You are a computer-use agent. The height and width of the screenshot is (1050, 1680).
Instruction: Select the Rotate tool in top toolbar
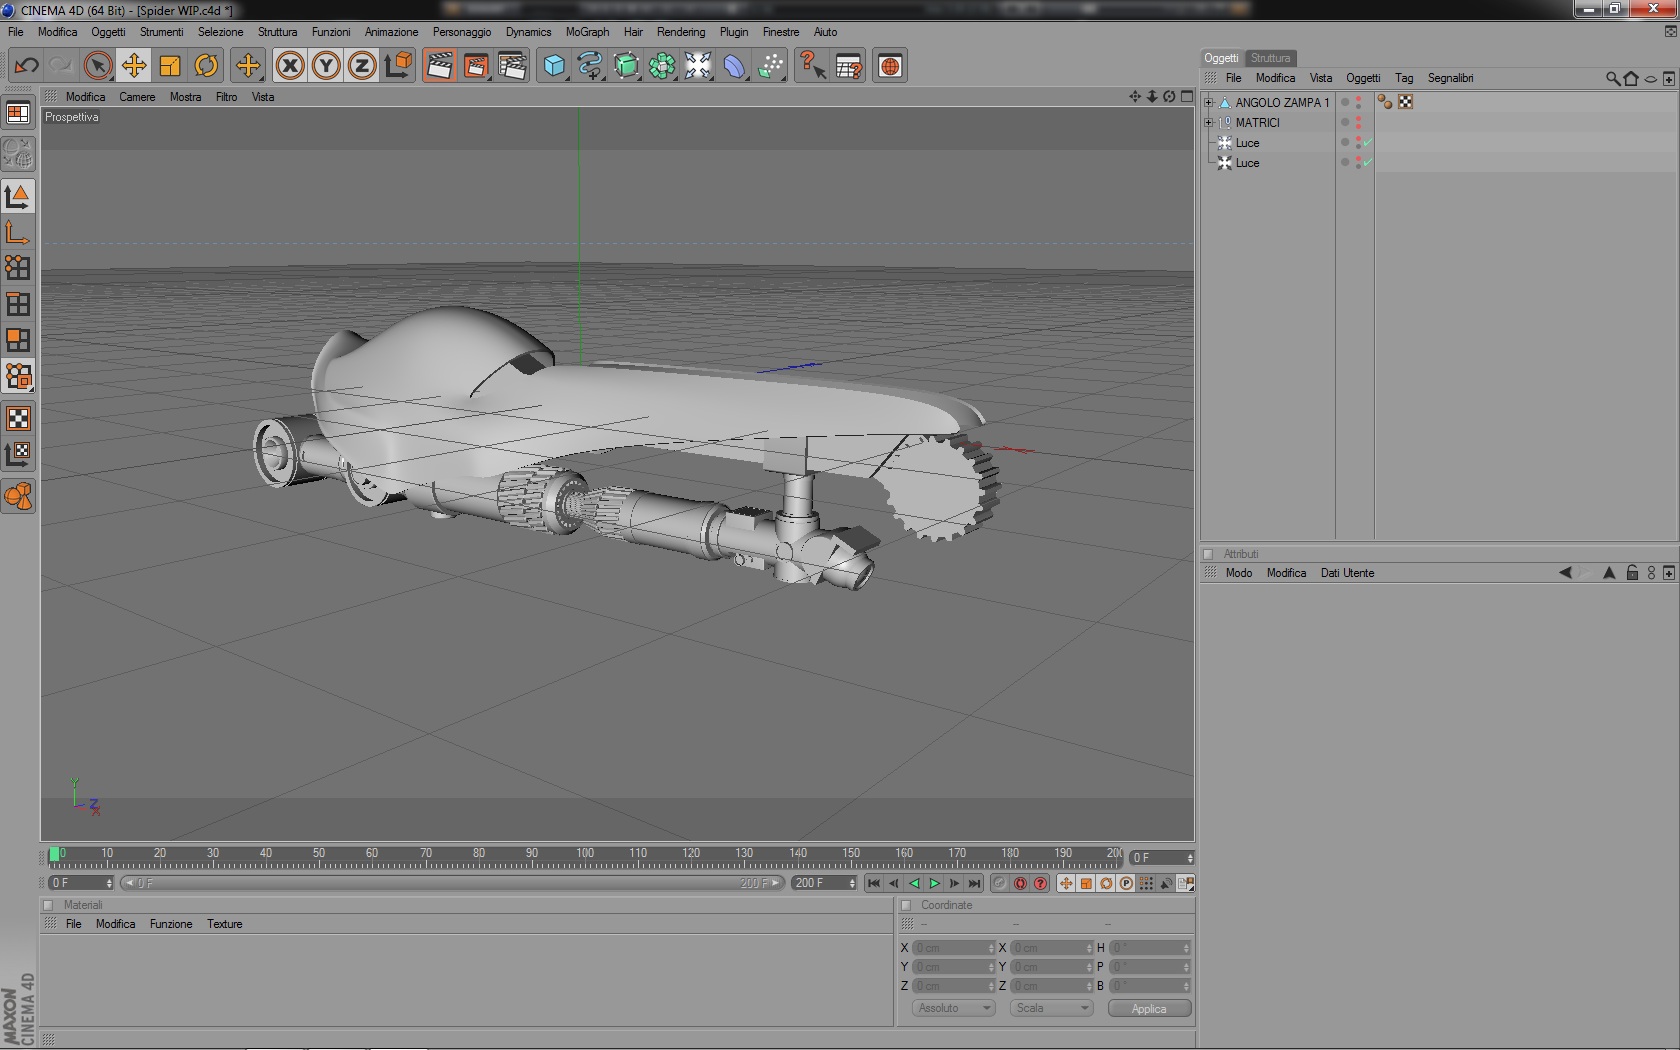[206, 66]
